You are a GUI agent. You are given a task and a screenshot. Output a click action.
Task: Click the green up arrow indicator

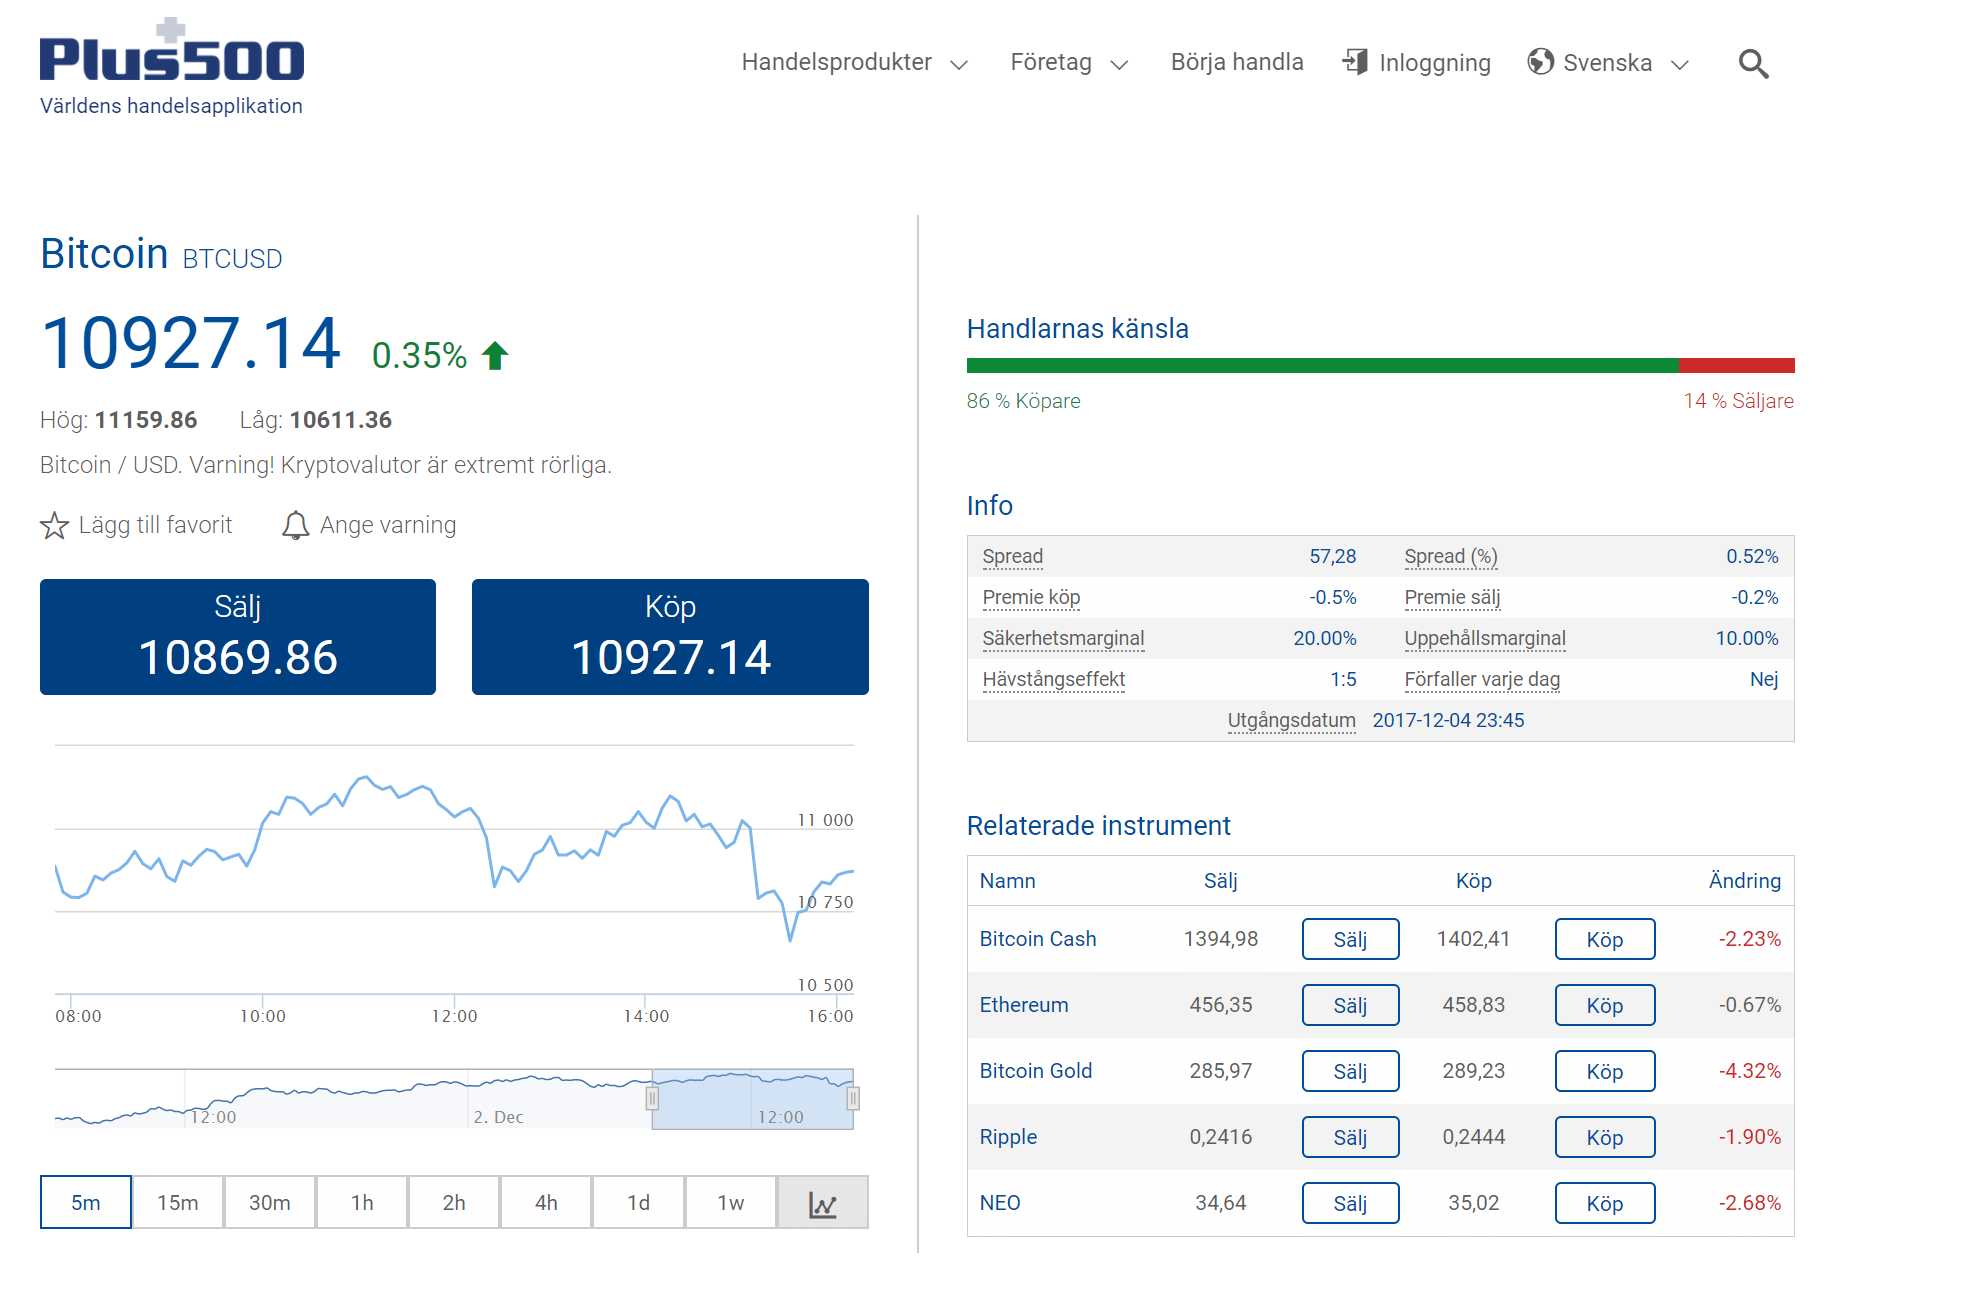coord(495,355)
